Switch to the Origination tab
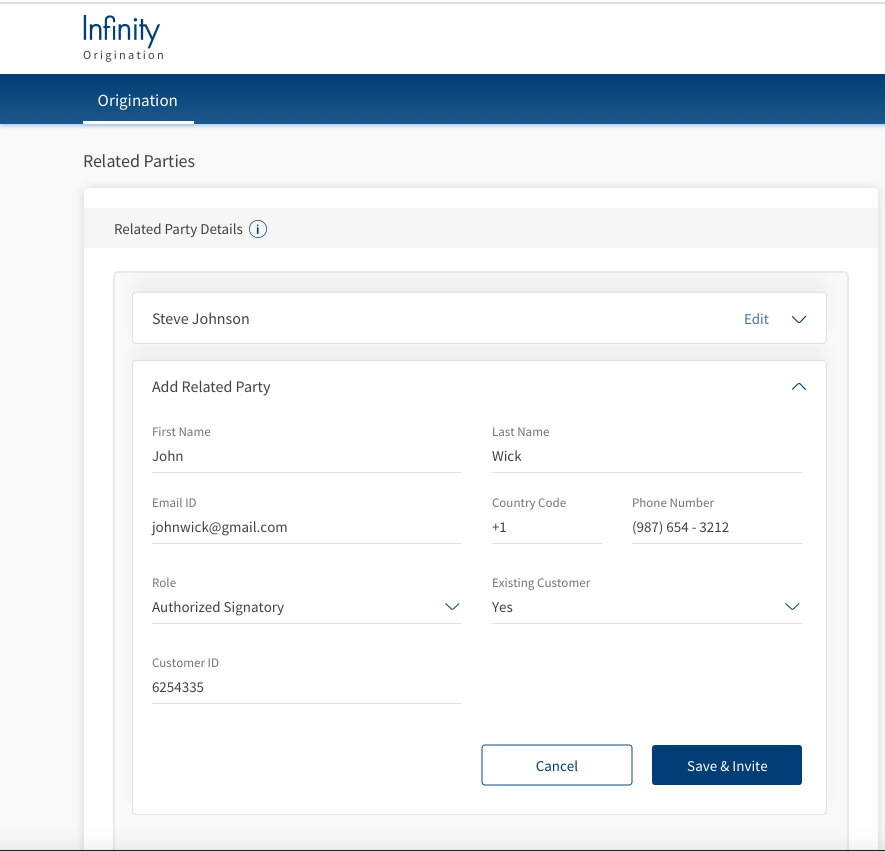 tap(138, 100)
